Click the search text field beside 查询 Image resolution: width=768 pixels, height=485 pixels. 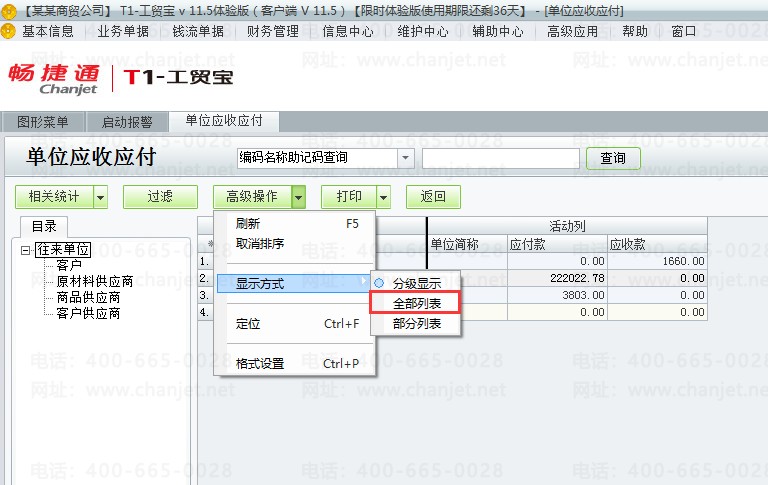tap(501, 158)
